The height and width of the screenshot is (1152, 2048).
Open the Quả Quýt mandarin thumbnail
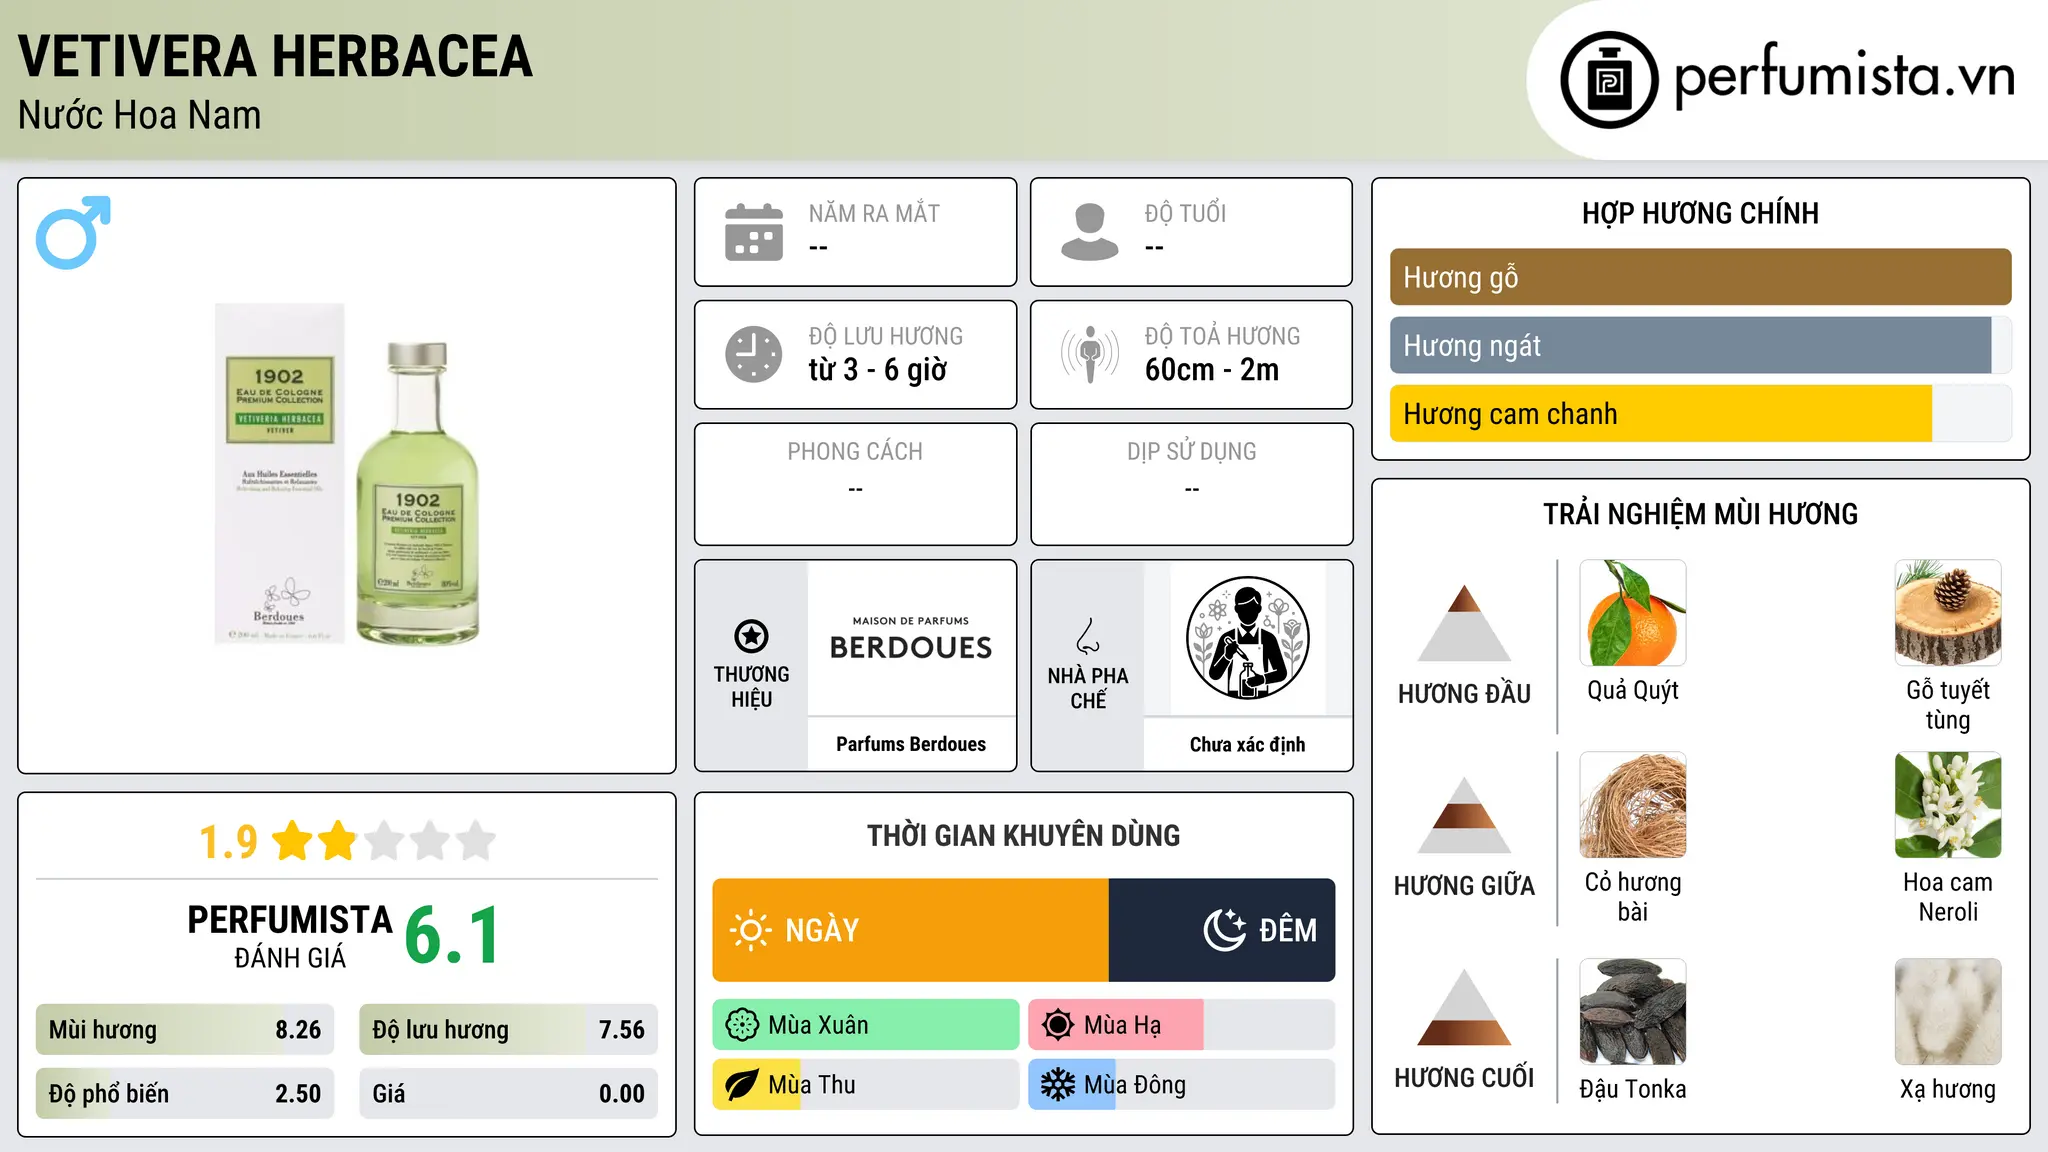(x=1633, y=613)
